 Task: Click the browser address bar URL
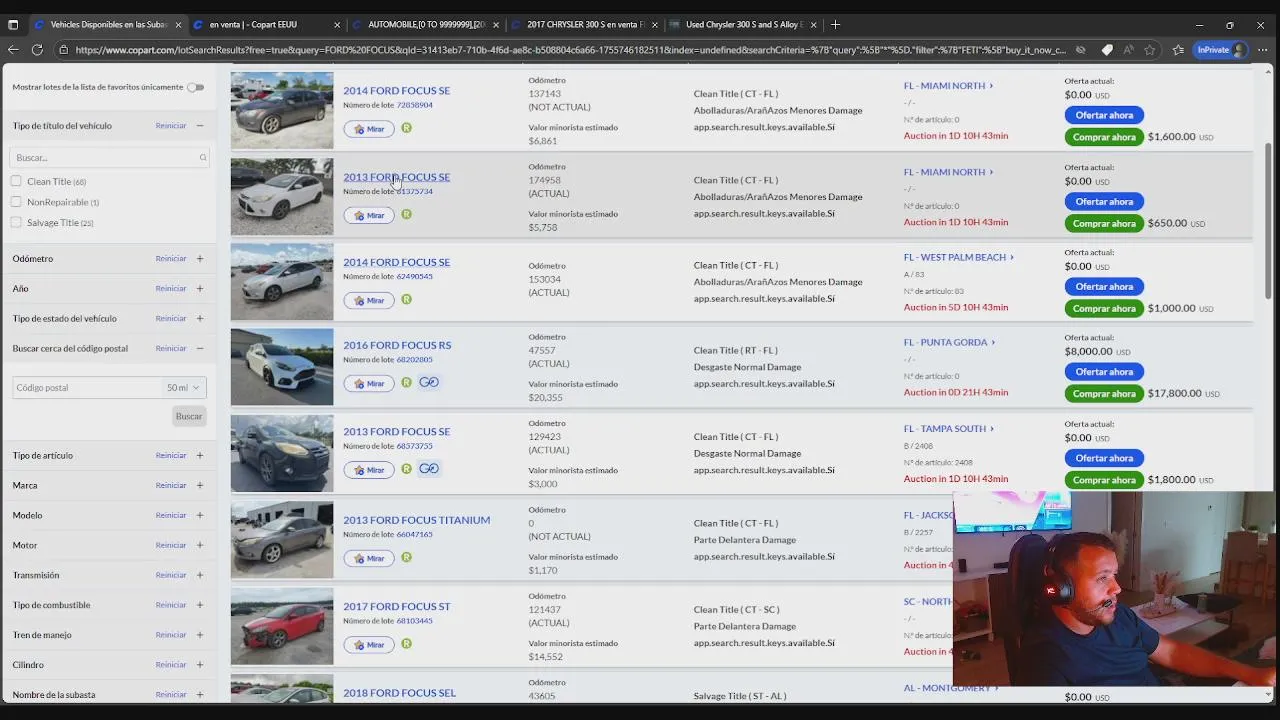(x=570, y=49)
